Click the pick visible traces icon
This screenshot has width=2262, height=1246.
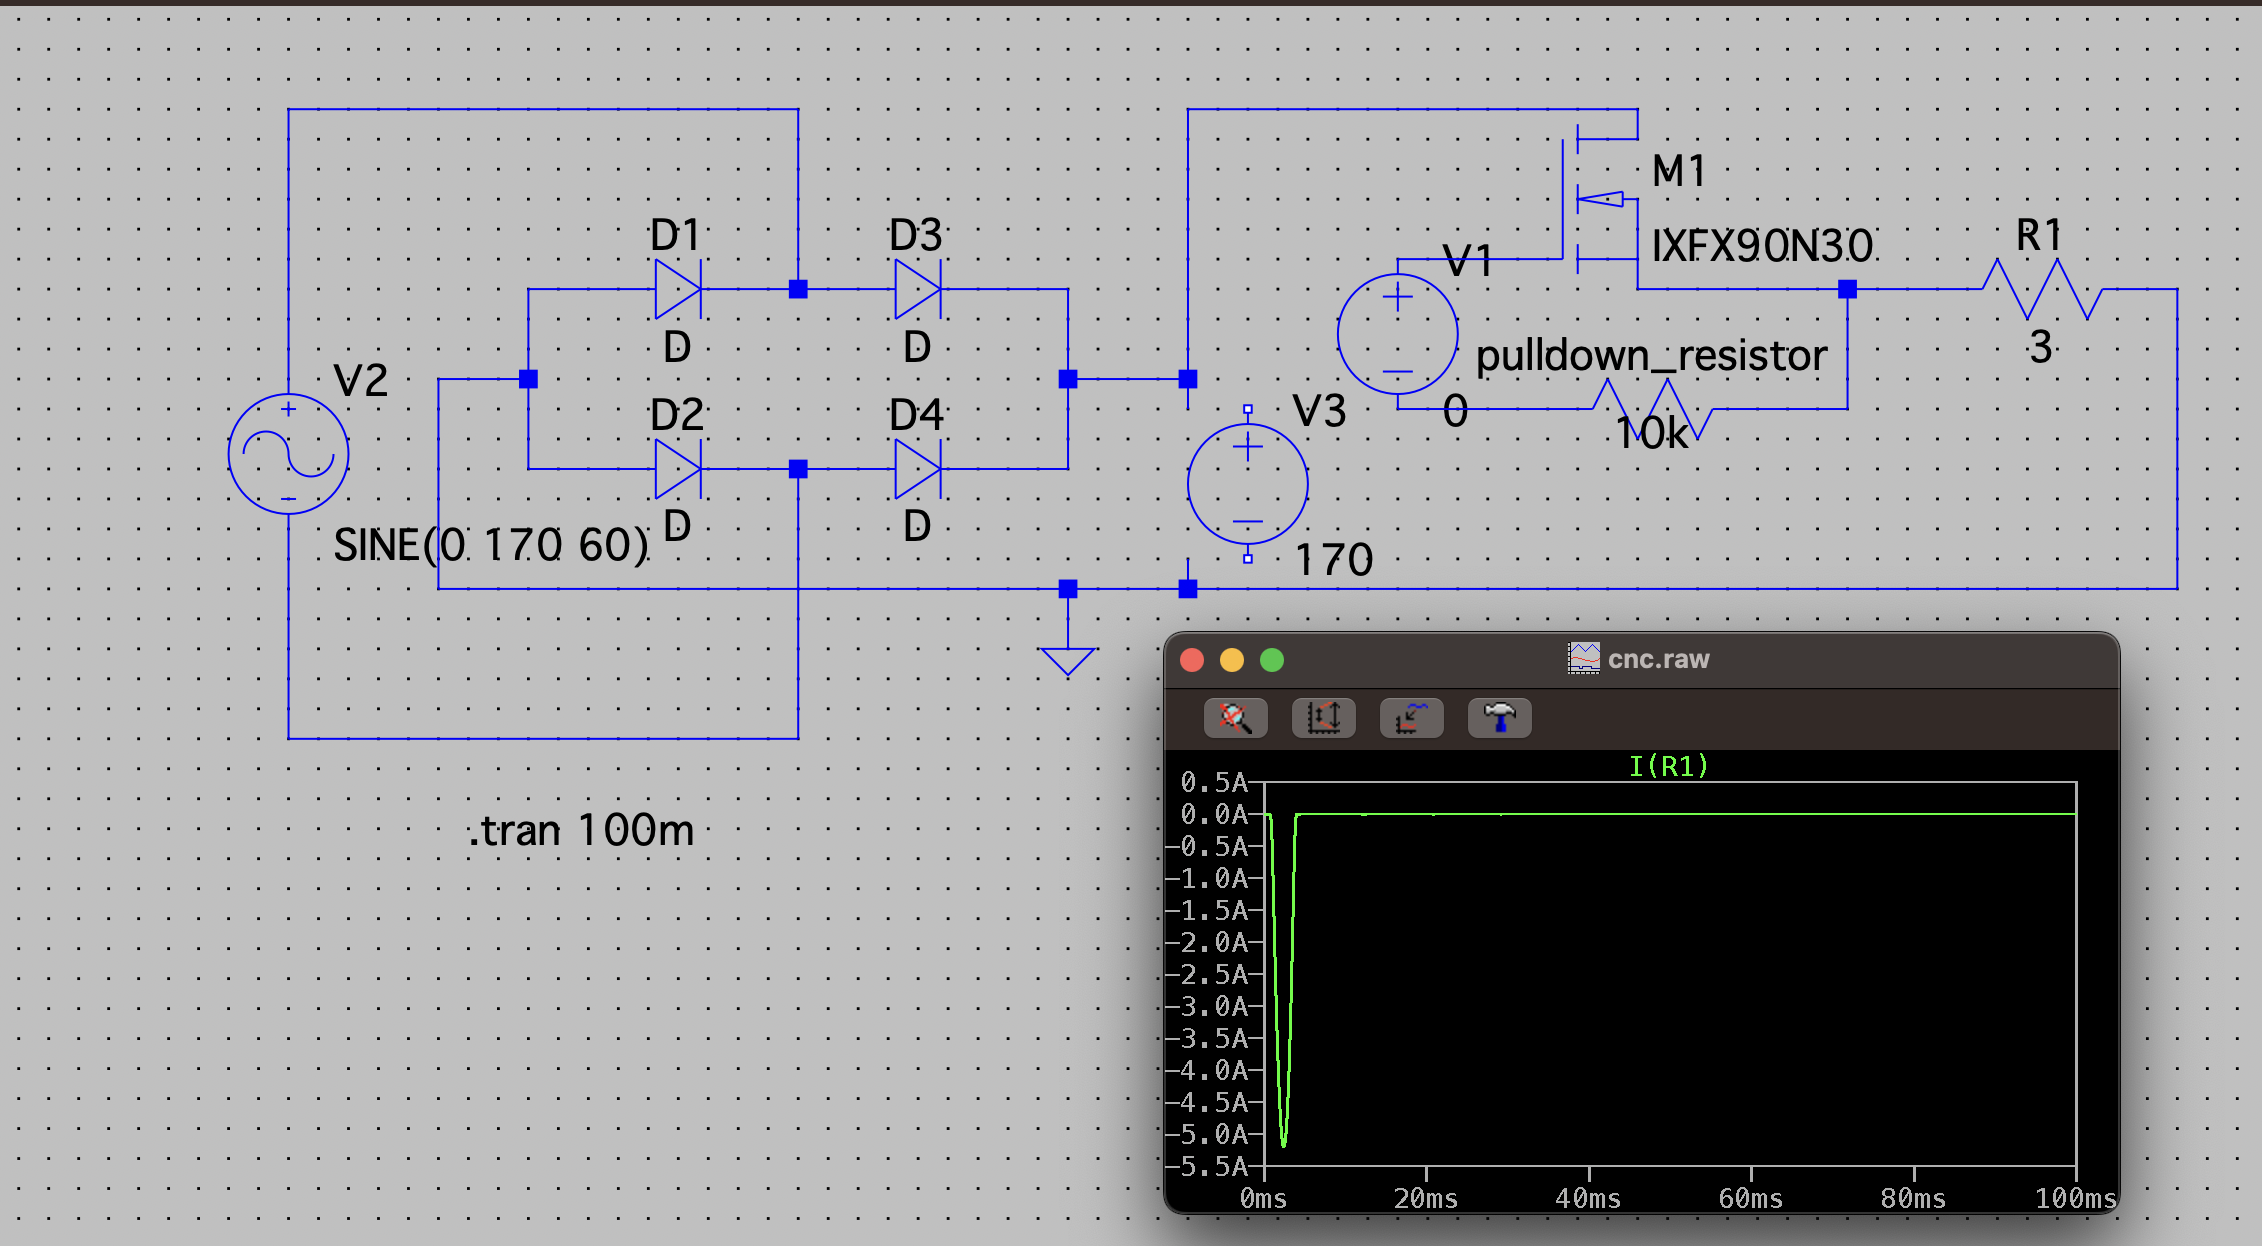pos(1411,717)
